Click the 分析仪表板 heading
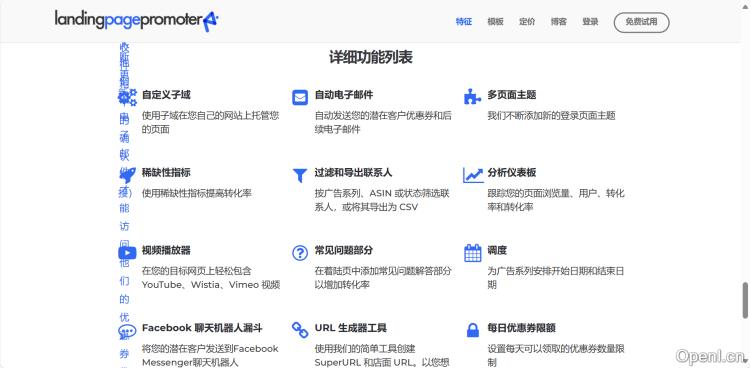 pyautogui.click(x=512, y=172)
